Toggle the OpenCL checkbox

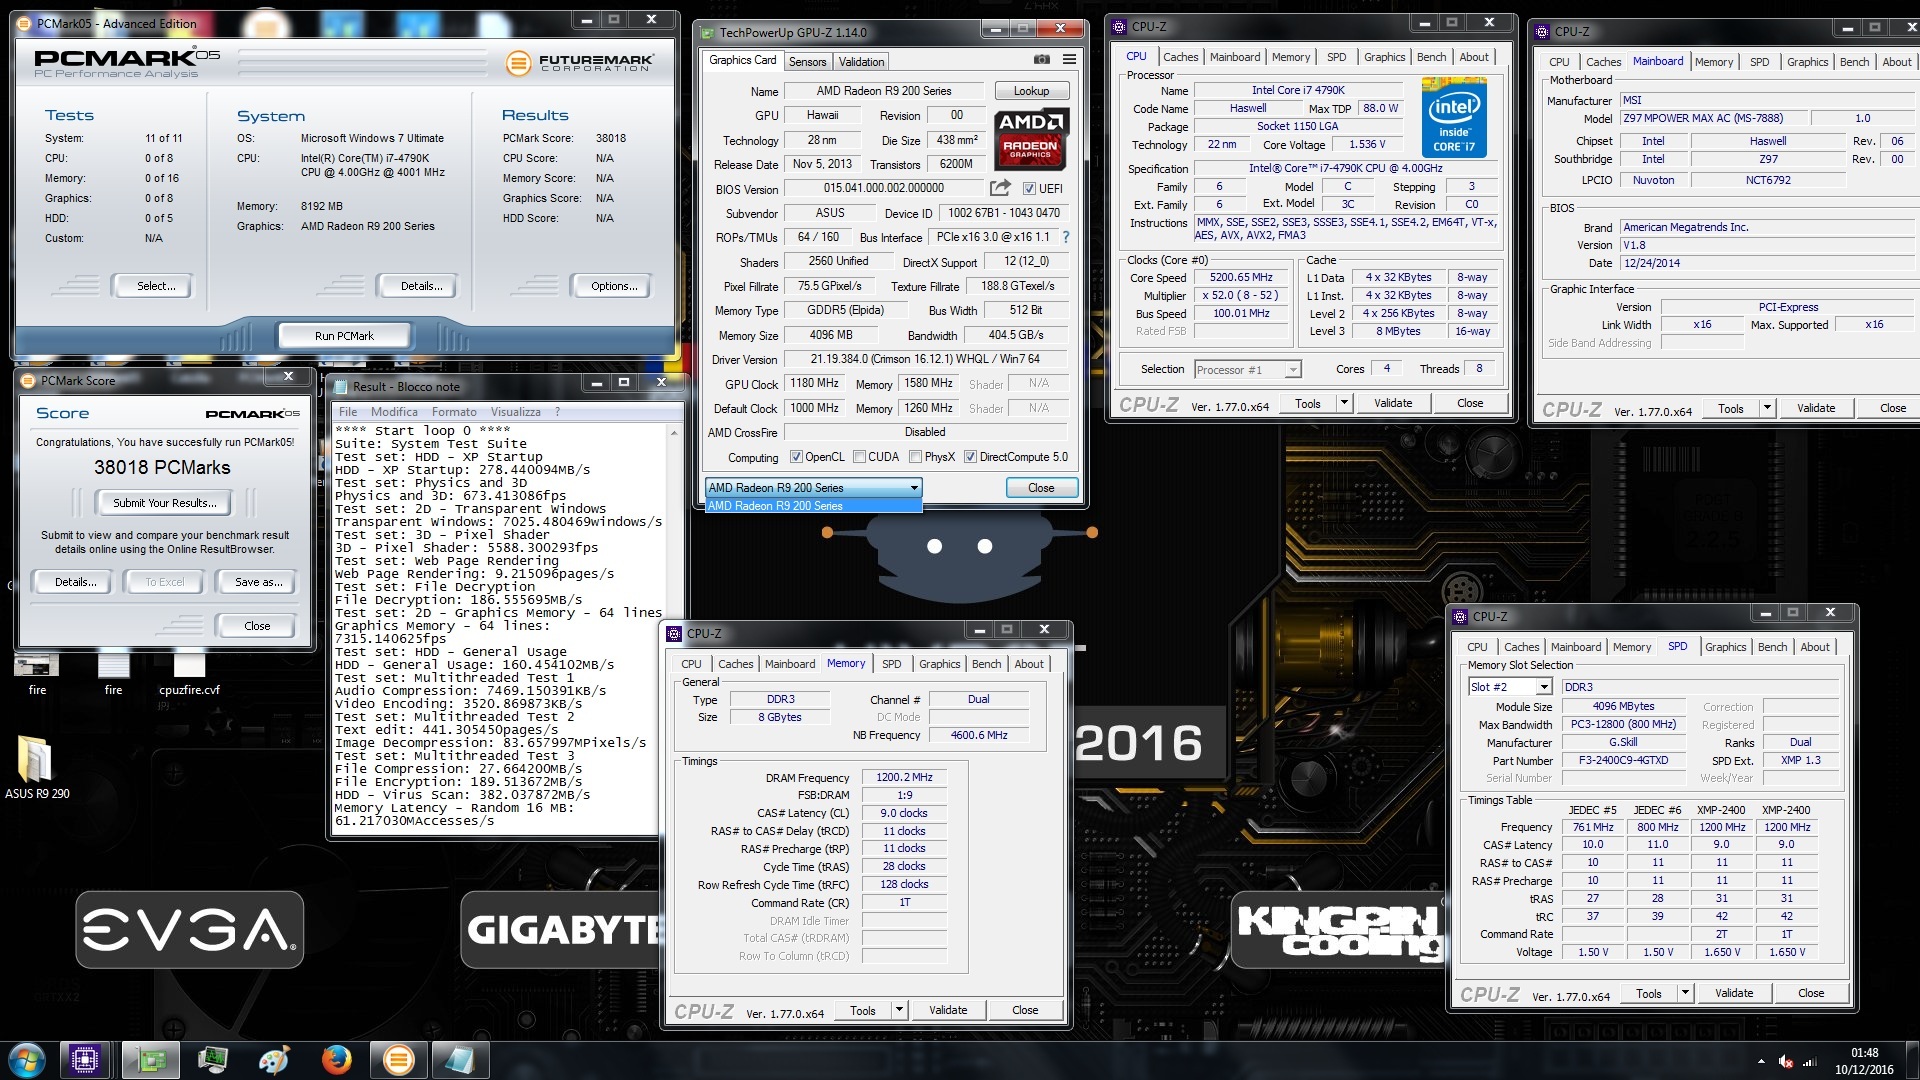click(796, 457)
